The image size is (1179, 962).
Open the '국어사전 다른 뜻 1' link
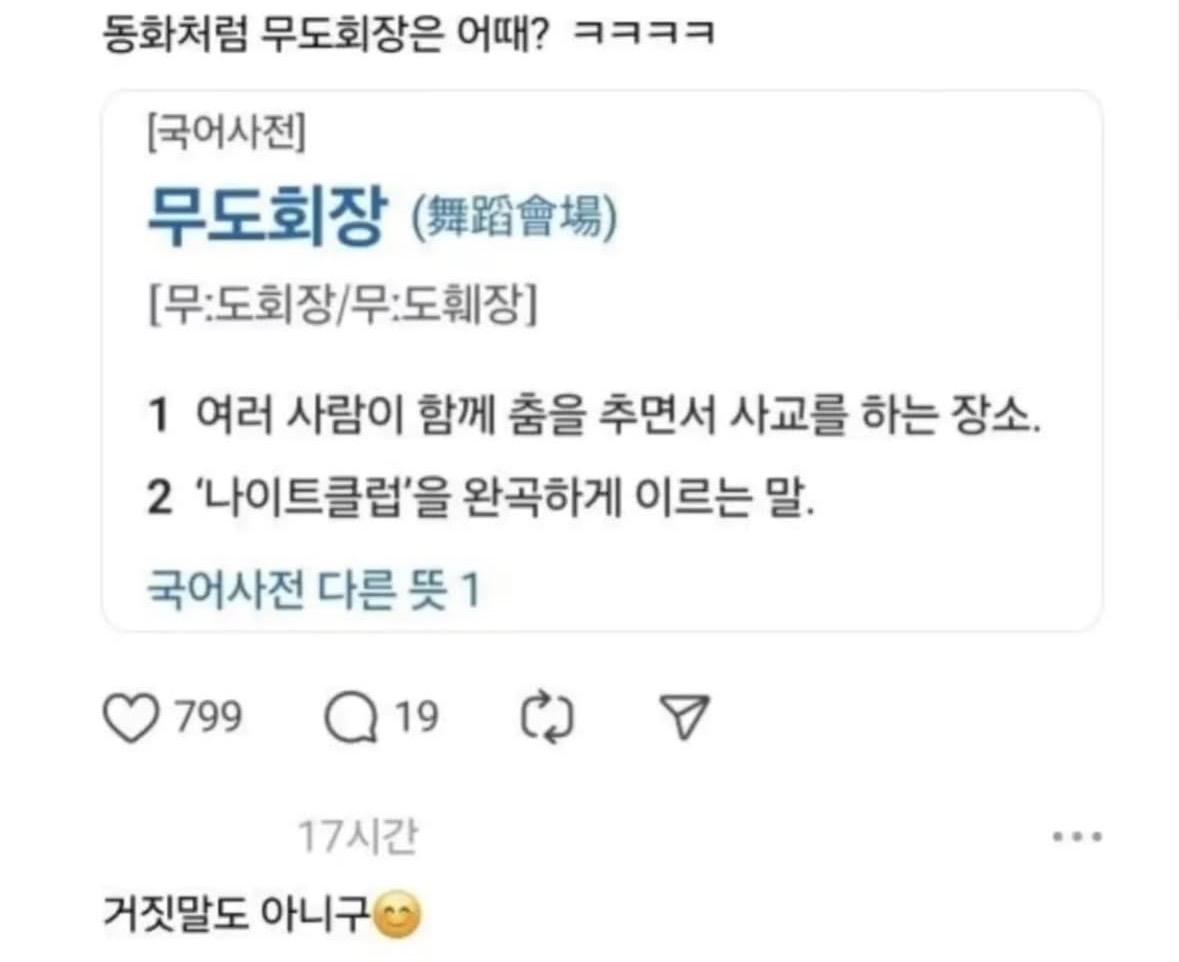click(x=312, y=588)
